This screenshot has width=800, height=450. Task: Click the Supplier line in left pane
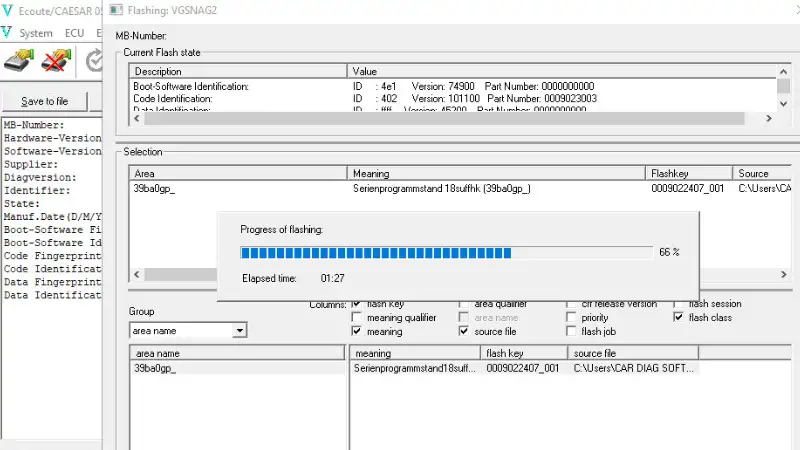coord(31,164)
